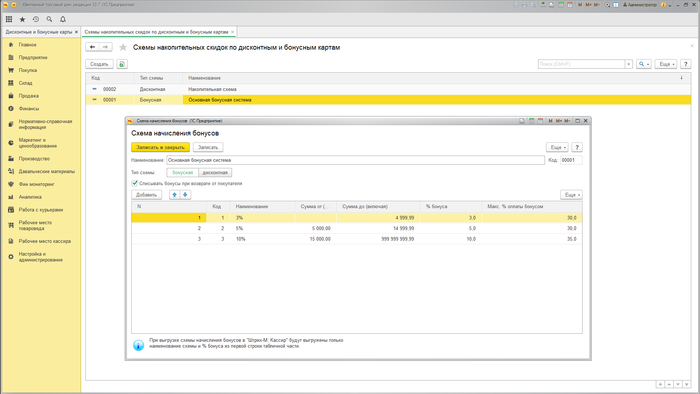Image resolution: width=700 pixels, height=394 pixels.
Task: Click cell 4 999,99 in Сумма до
Action: [378, 218]
